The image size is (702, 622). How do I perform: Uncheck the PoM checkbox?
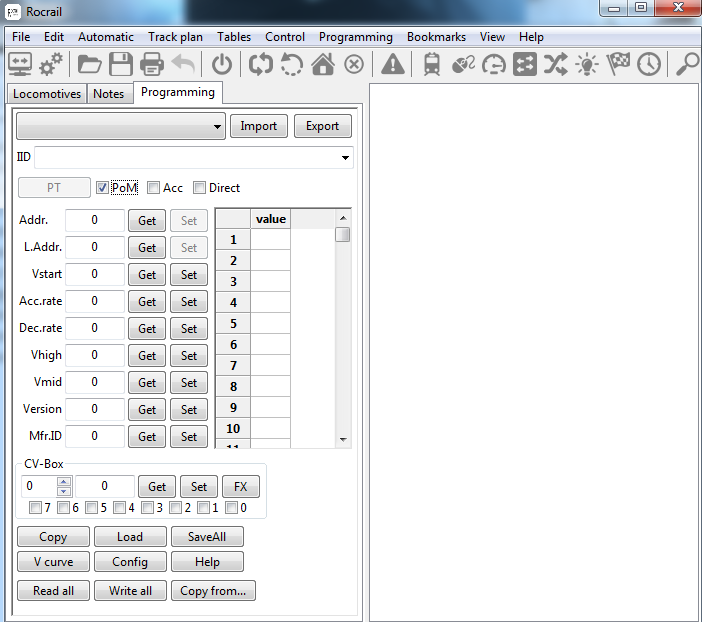tap(102, 188)
